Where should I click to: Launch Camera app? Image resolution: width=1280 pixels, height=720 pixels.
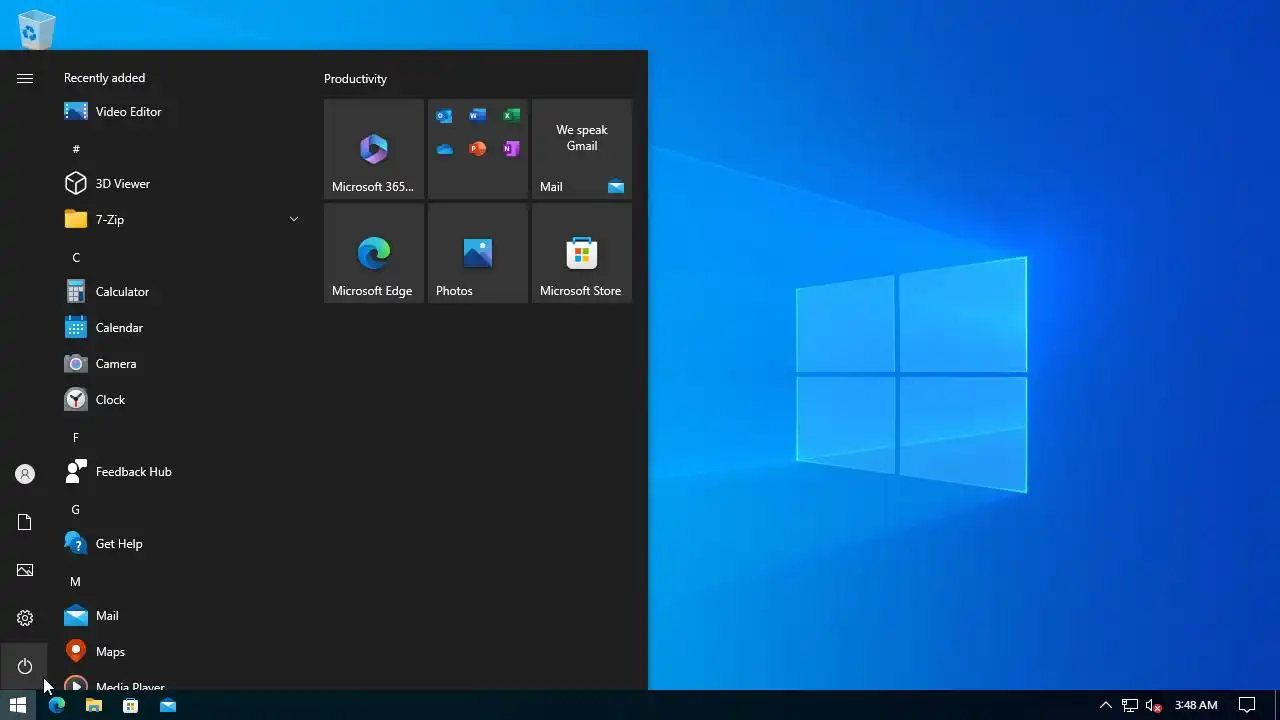180,364
